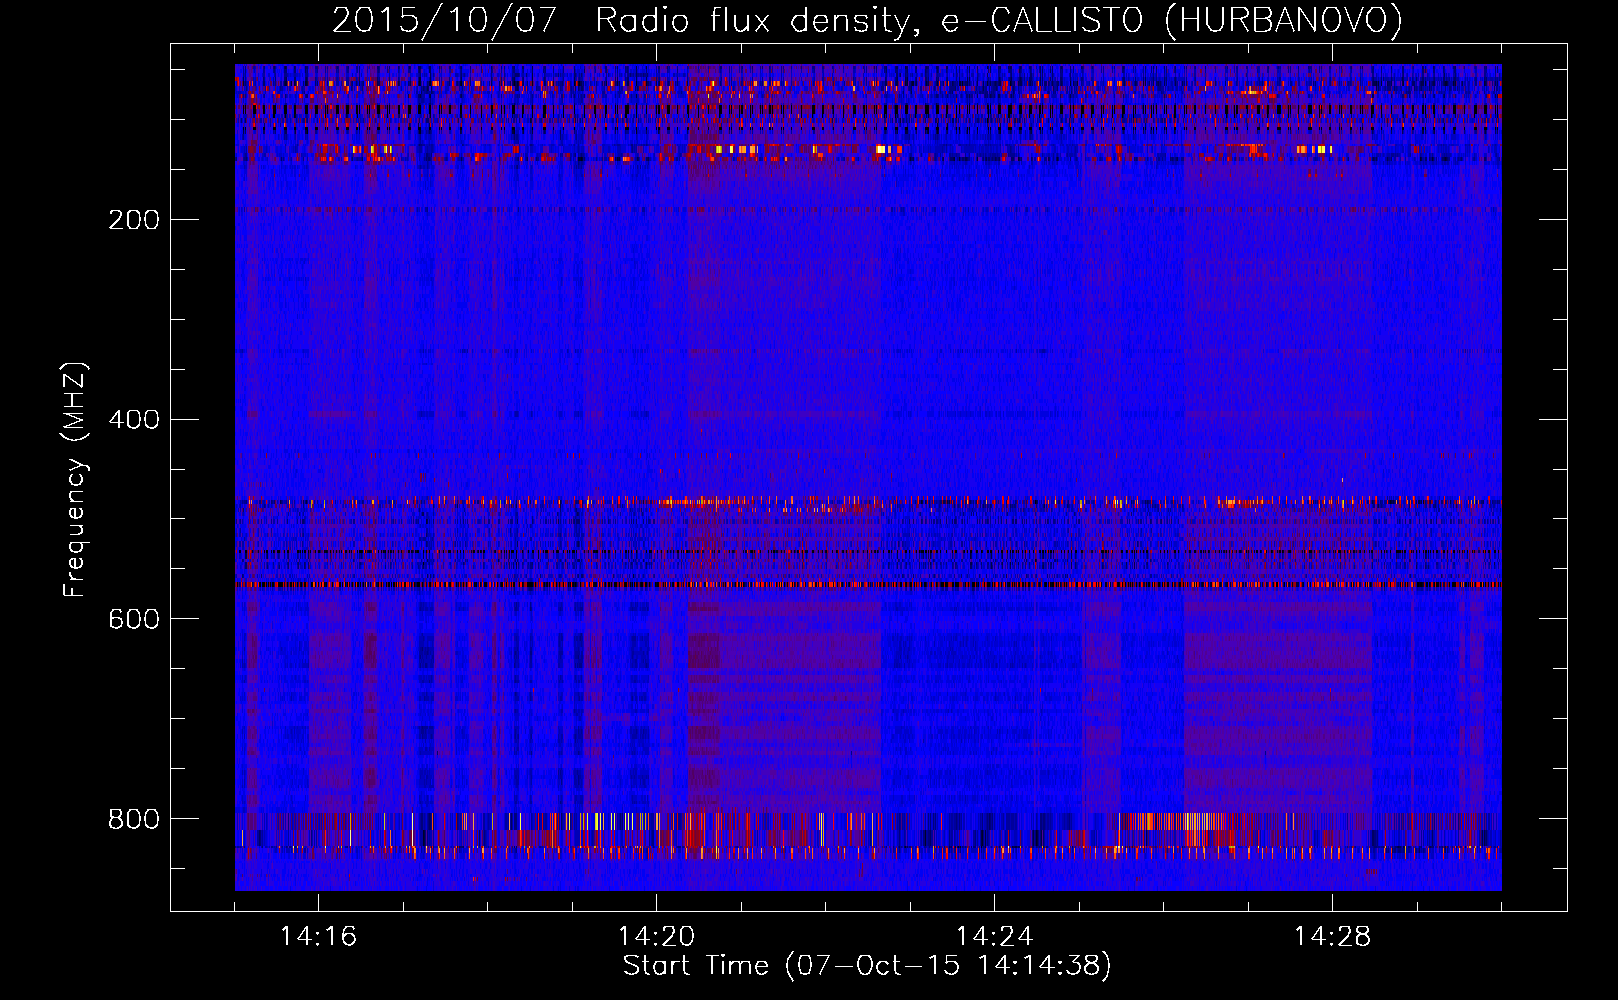Select the Frequency (MHZ) axis label

(x=75, y=480)
